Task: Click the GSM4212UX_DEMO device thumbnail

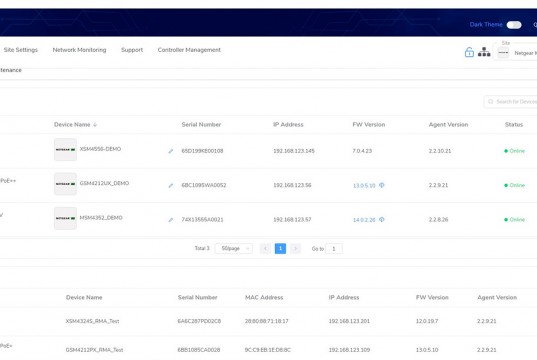Action: click(65, 184)
